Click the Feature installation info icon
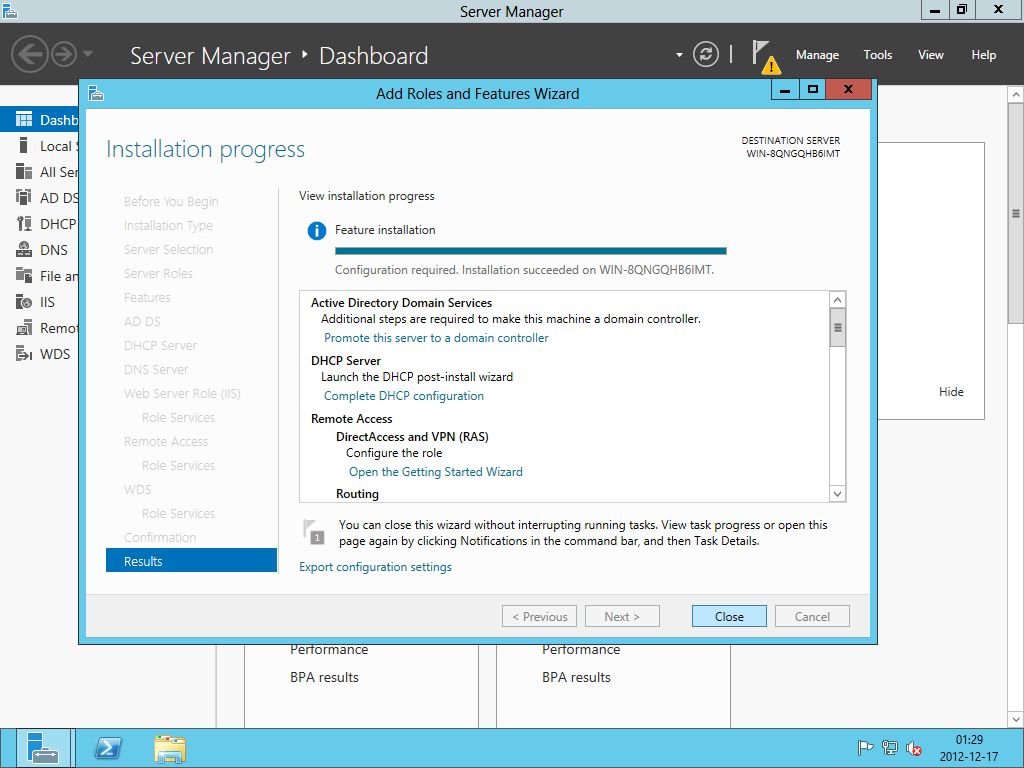The width and height of the screenshot is (1024, 768). point(317,231)
